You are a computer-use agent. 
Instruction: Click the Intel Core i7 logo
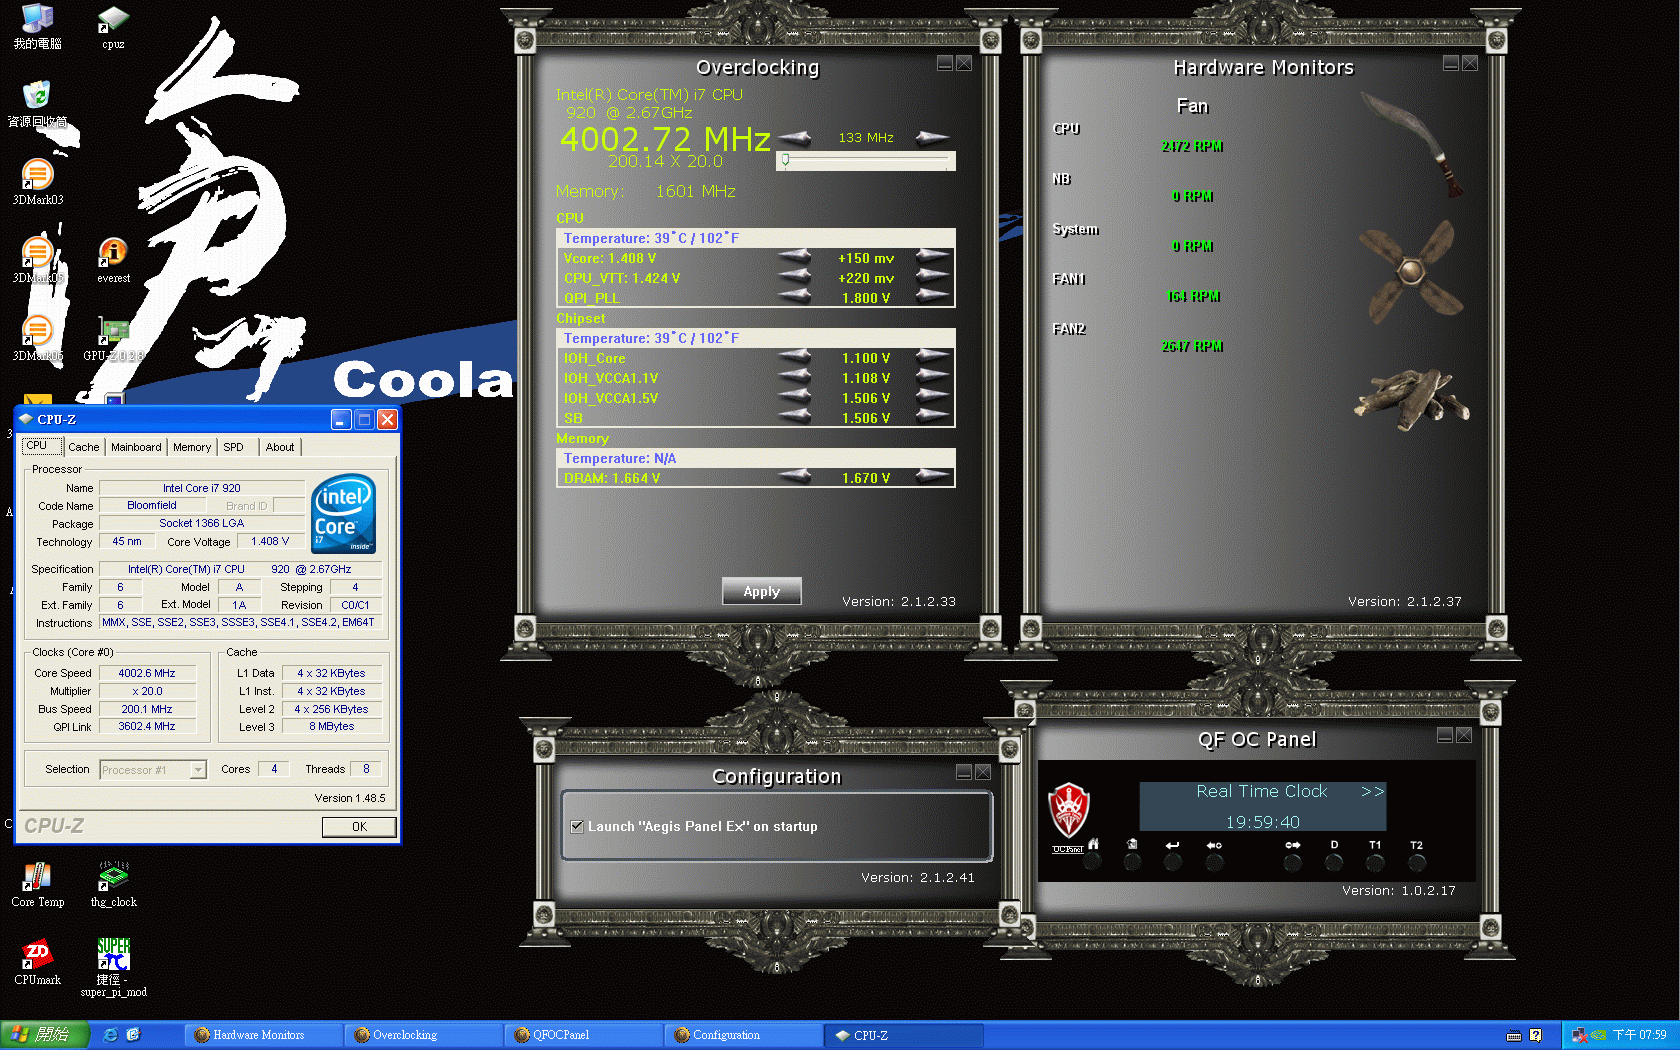343,513
